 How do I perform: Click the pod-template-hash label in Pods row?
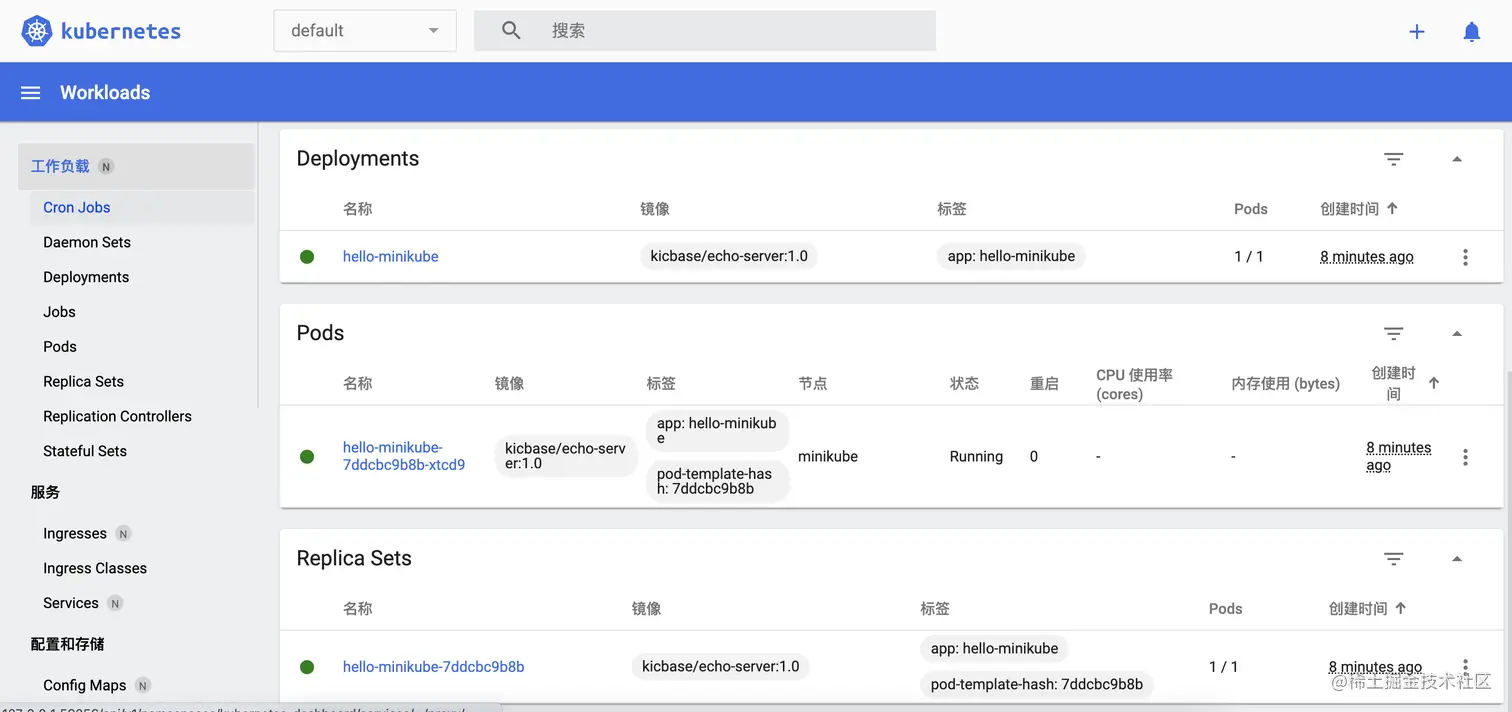click(x=717, y=482)
